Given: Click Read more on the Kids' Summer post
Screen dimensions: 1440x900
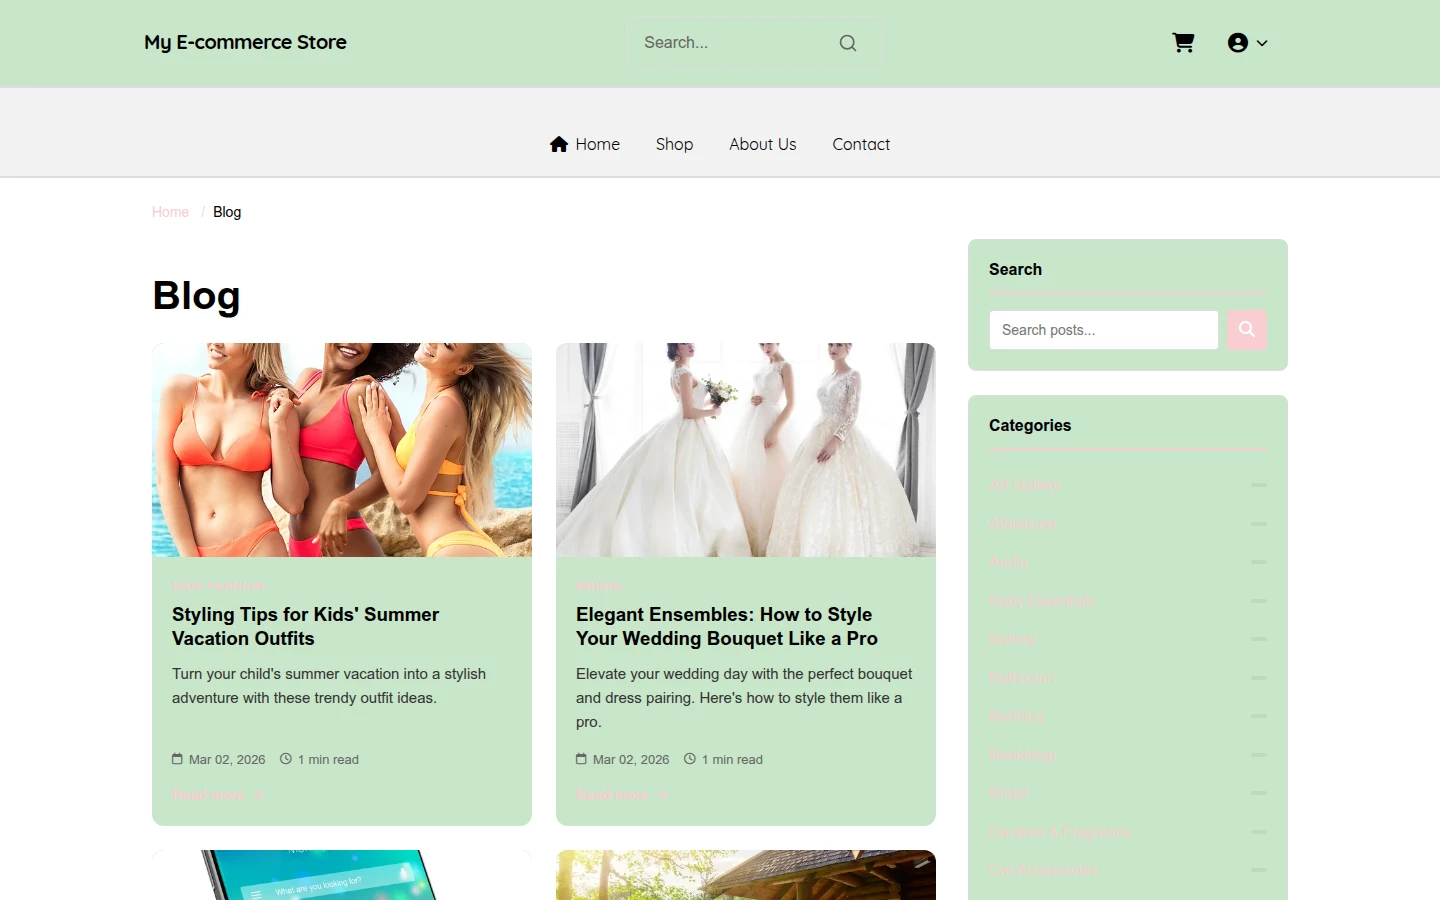Looking at the screenshot, I should point(218,795).
